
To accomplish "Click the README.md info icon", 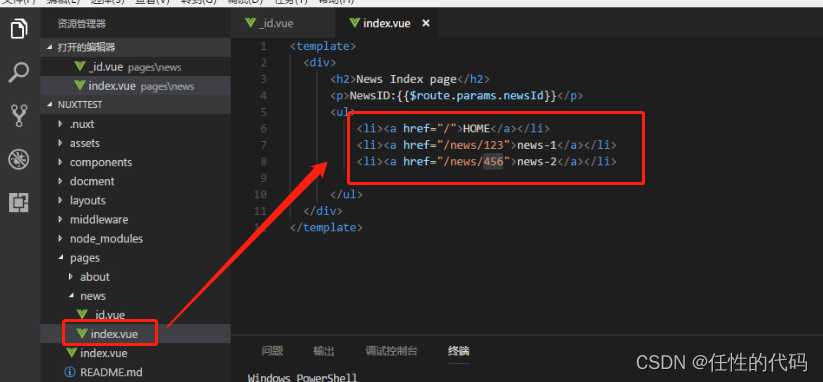I will [x=69, y=372].
